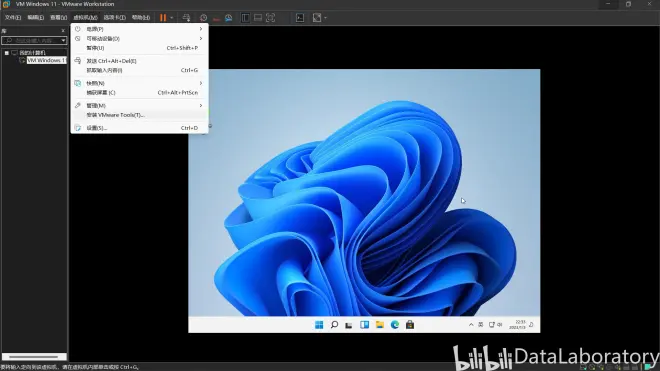Expand the 可移动设备(D) submenu
Image resolution: width=660 pixels, height=371 pixels.
(139, 38)
